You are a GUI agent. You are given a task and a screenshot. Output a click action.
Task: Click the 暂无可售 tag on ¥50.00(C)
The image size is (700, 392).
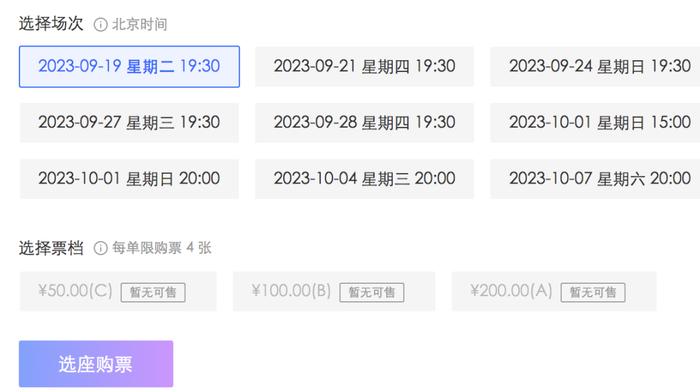(153, 292)
